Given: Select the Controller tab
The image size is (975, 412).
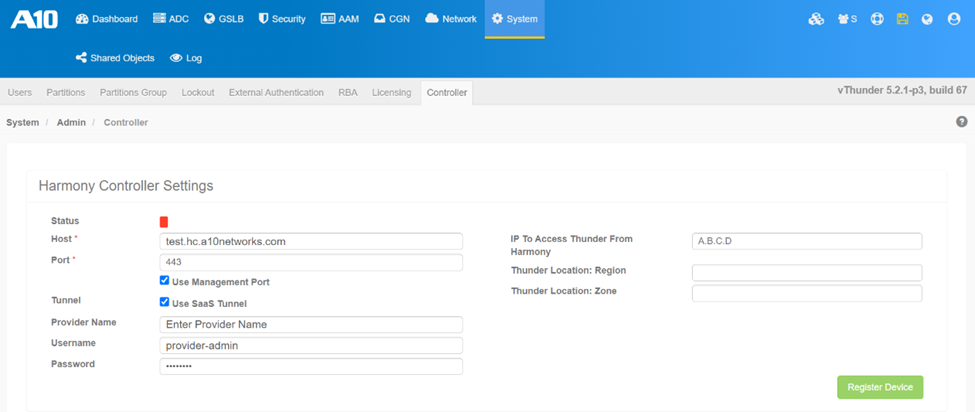Looking at the screenshot, I should [x=446, y=93].
